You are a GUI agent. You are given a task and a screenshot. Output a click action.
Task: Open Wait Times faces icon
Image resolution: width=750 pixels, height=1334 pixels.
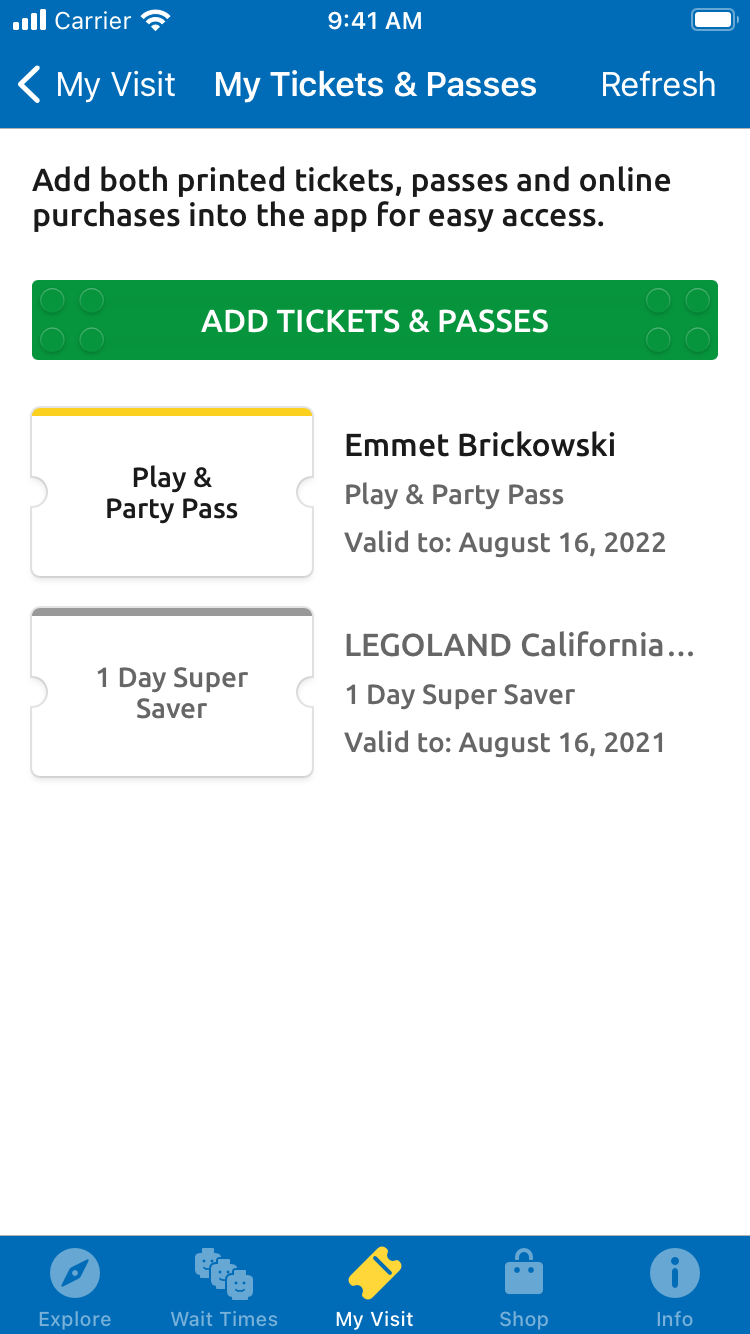point(224,1272)
